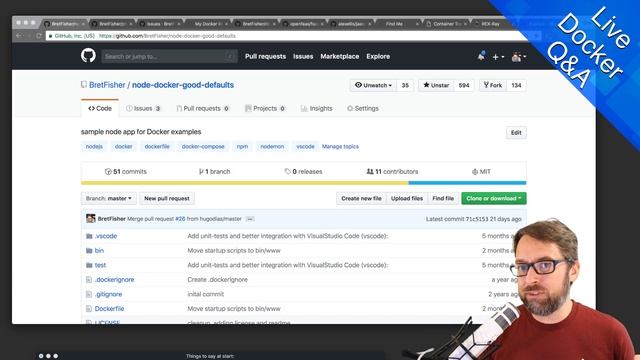
Task: Click BretFisher's commit avatar thumbnail
Action: [x=91, y=218]
